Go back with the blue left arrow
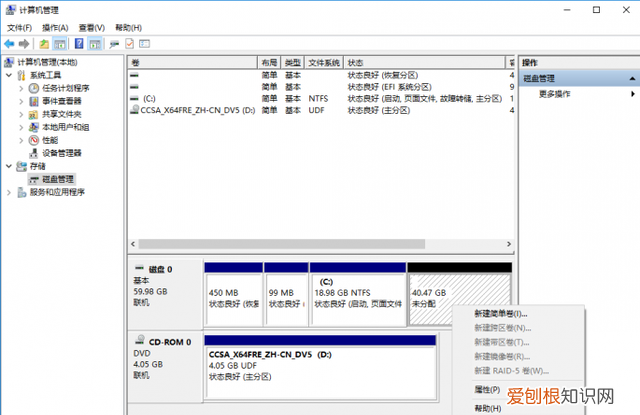Image resolution: width=640 pixels, height=415 pixels. (x=9, y=44)
